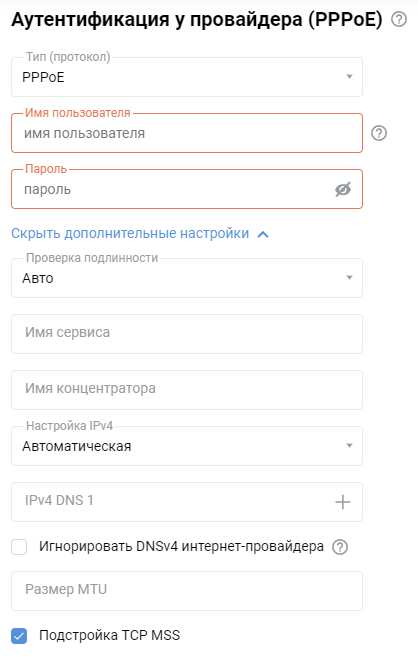418x658 pixels.
Task: Click the arrow icon in Тип (протокол) field
Action: (x=349, y=77)
